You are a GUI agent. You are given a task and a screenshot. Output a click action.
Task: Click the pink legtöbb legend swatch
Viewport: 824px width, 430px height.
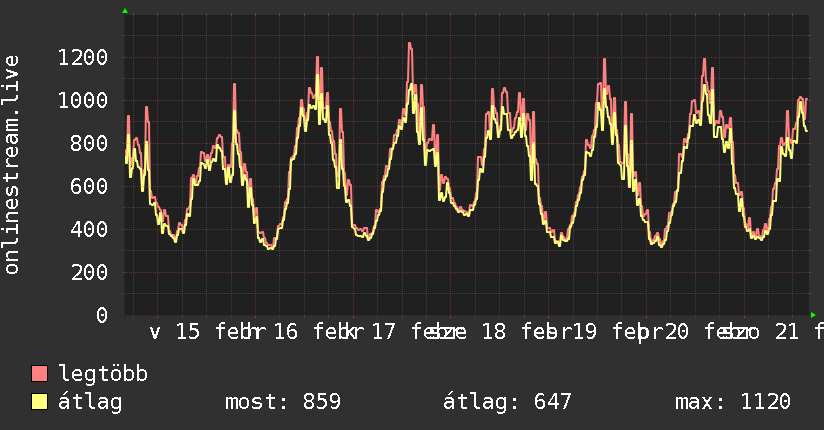[x=39, y=374]
